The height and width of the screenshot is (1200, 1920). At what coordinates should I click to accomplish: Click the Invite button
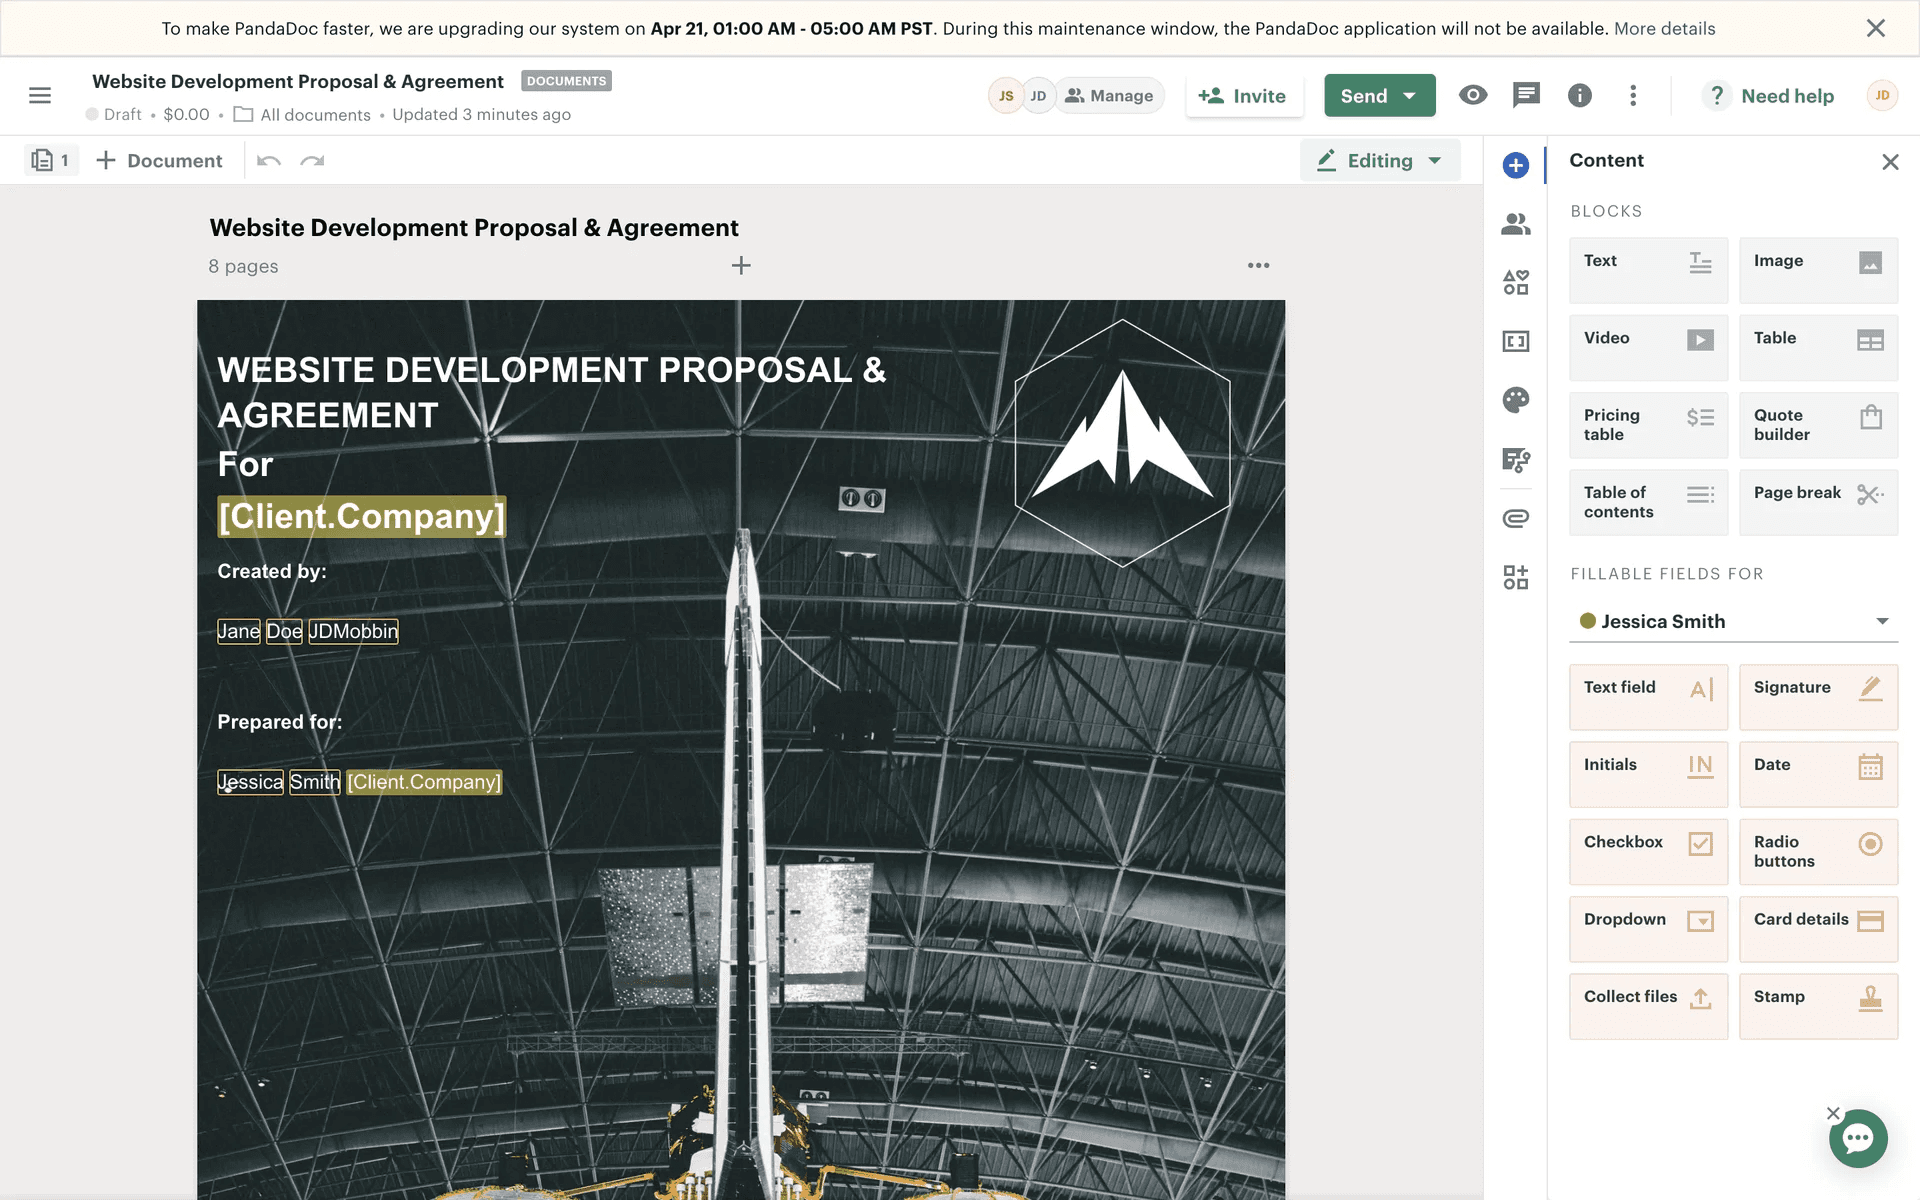pyautogui.click(x=1243, y=96)
